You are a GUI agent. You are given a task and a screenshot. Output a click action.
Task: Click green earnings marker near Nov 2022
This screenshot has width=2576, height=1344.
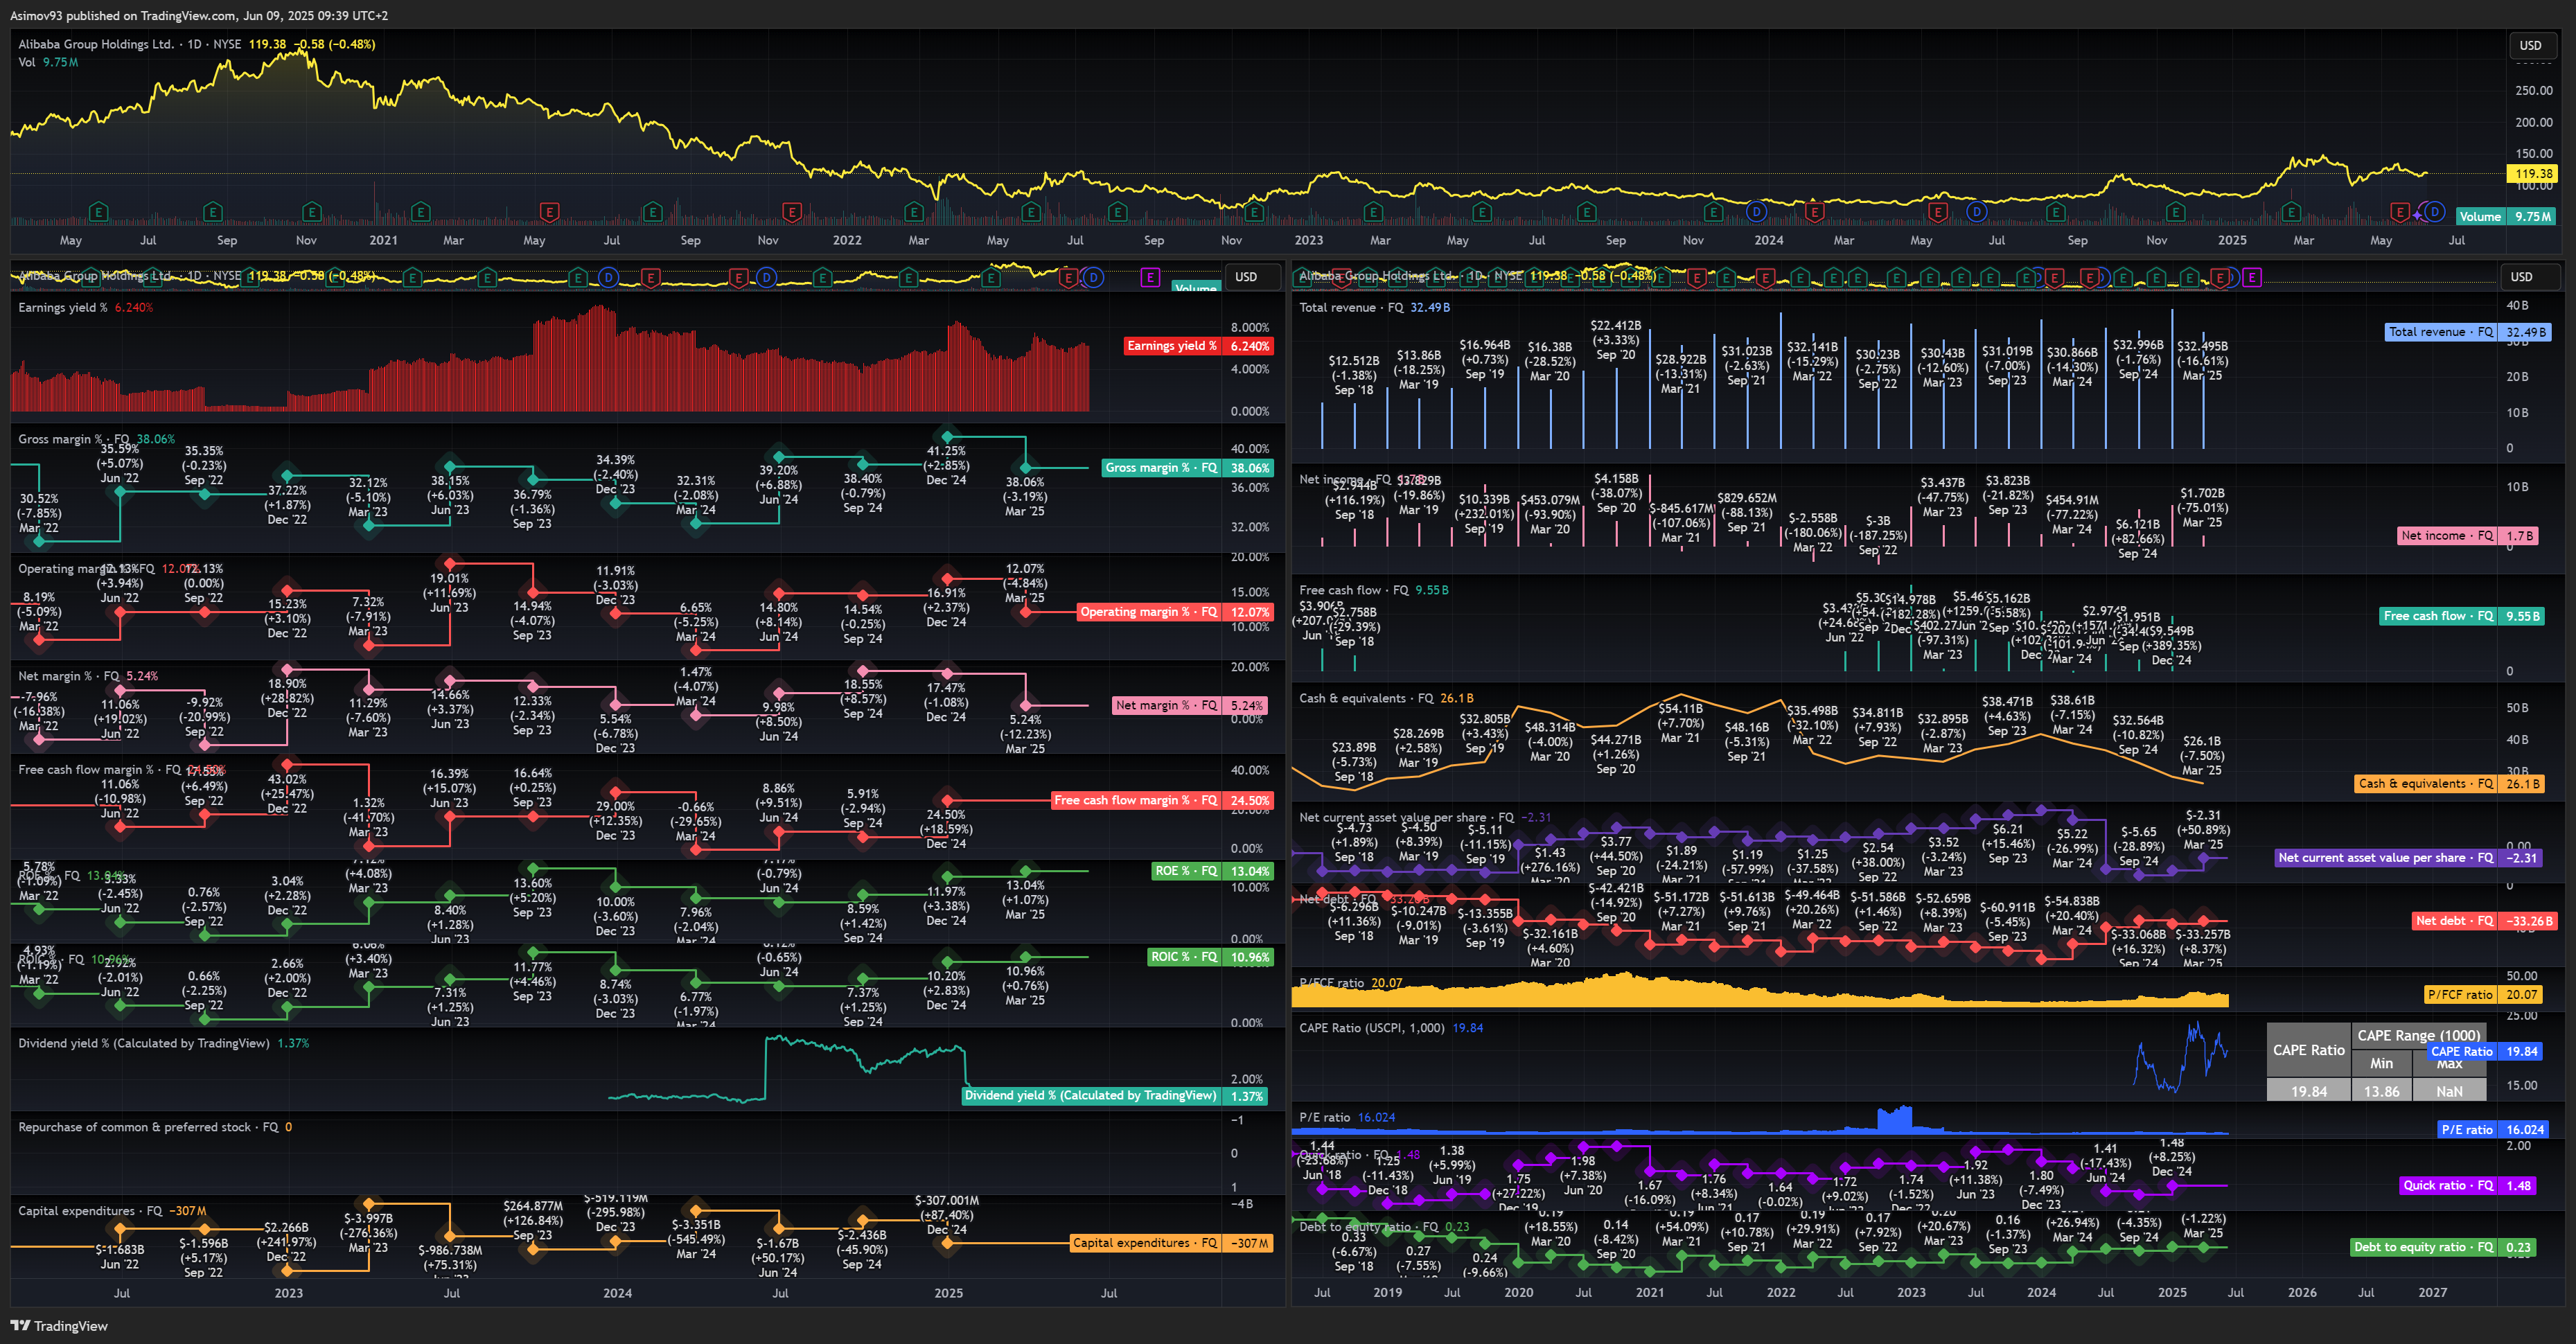point(1254,212)
